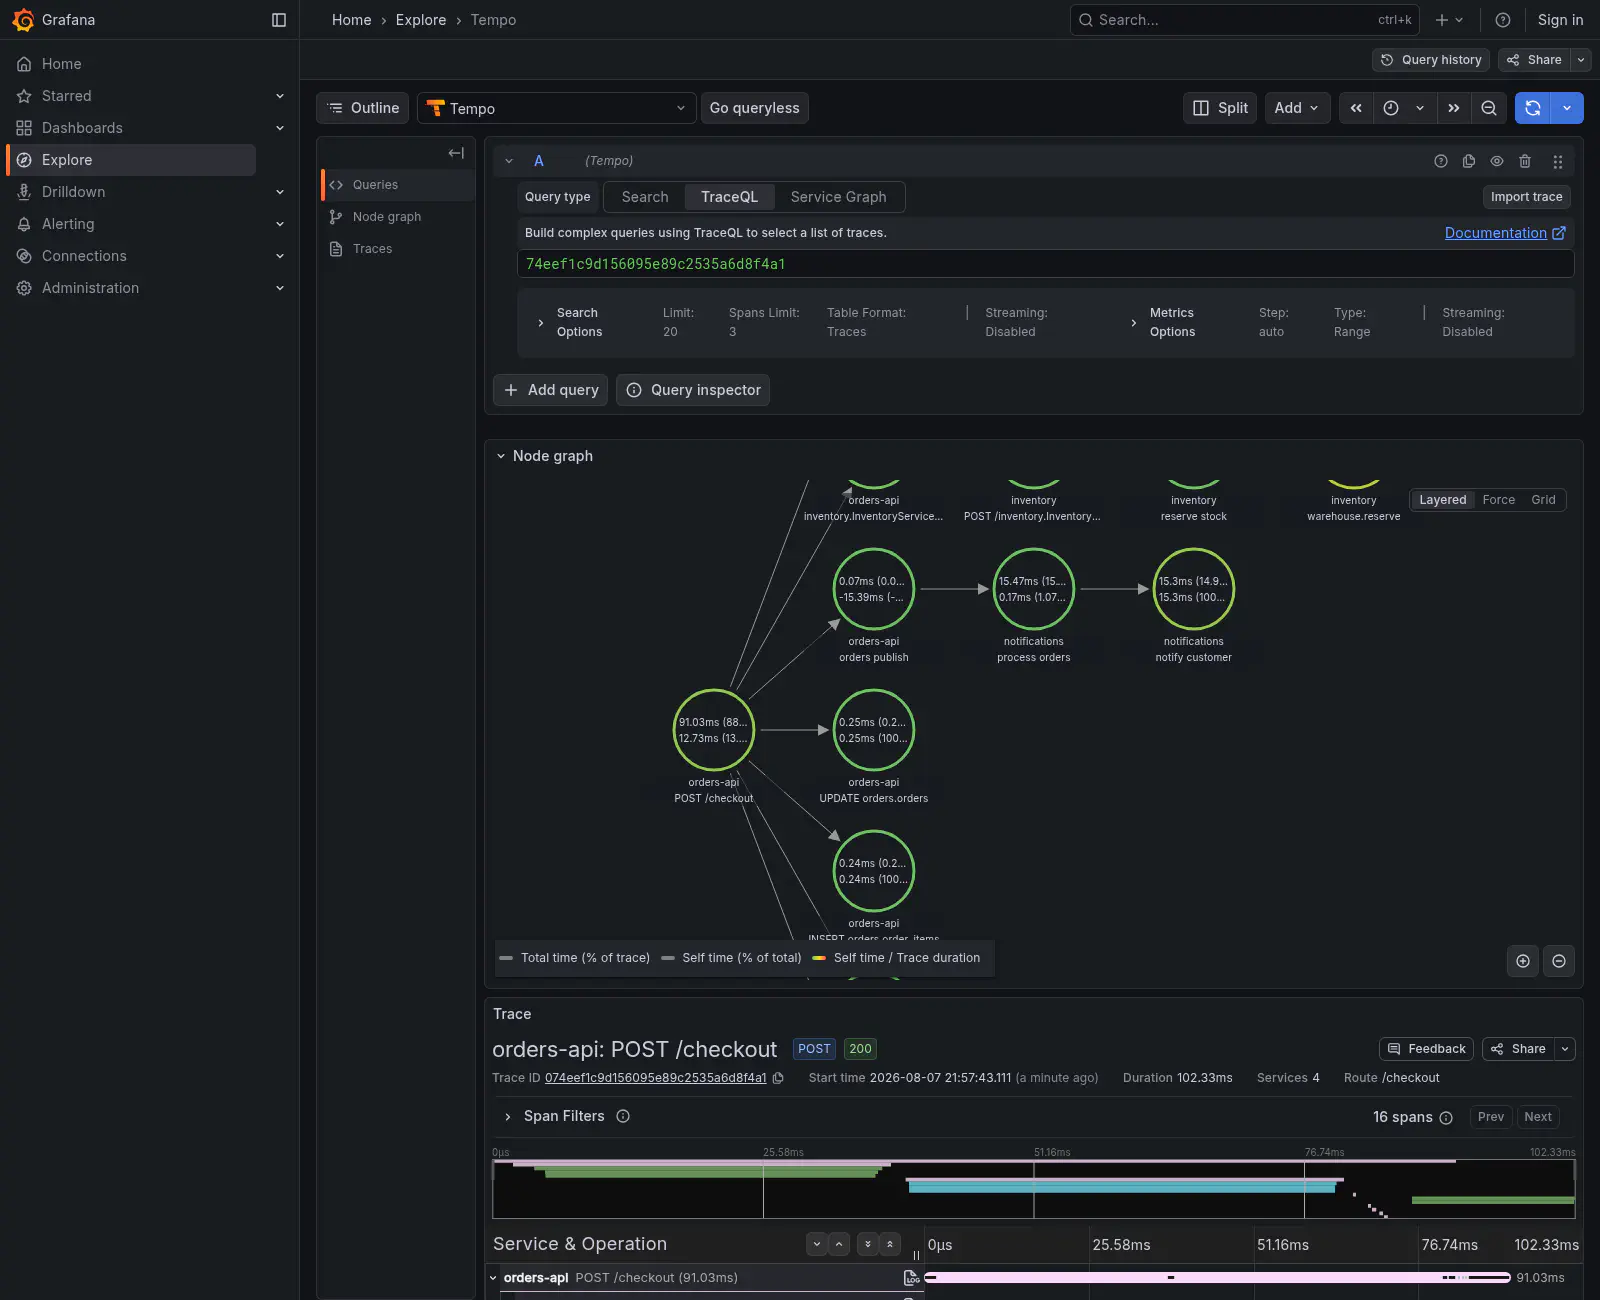Collapse the outline panel arrow icon
The width and height of the screenshot is (1600, 1300).
click(x=456, y=153)
